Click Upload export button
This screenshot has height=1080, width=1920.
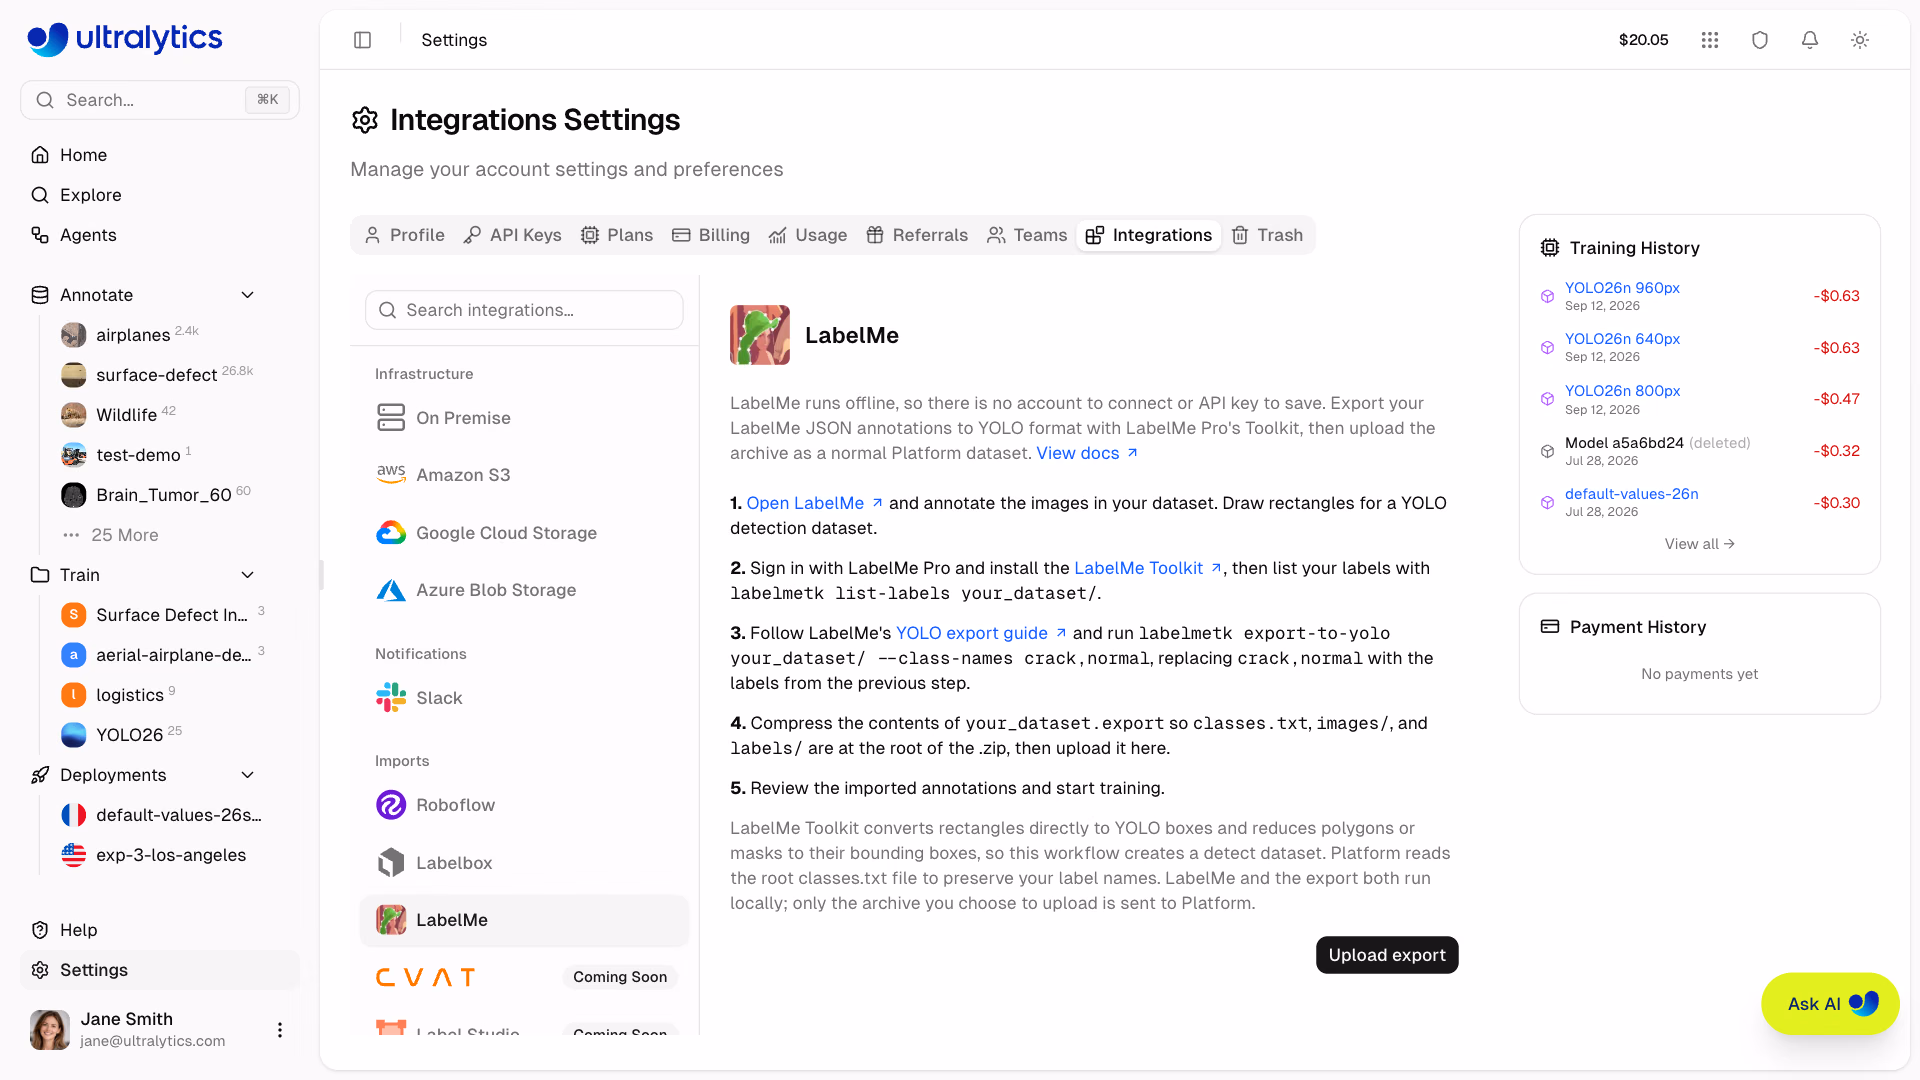(x=1387, y=955)
